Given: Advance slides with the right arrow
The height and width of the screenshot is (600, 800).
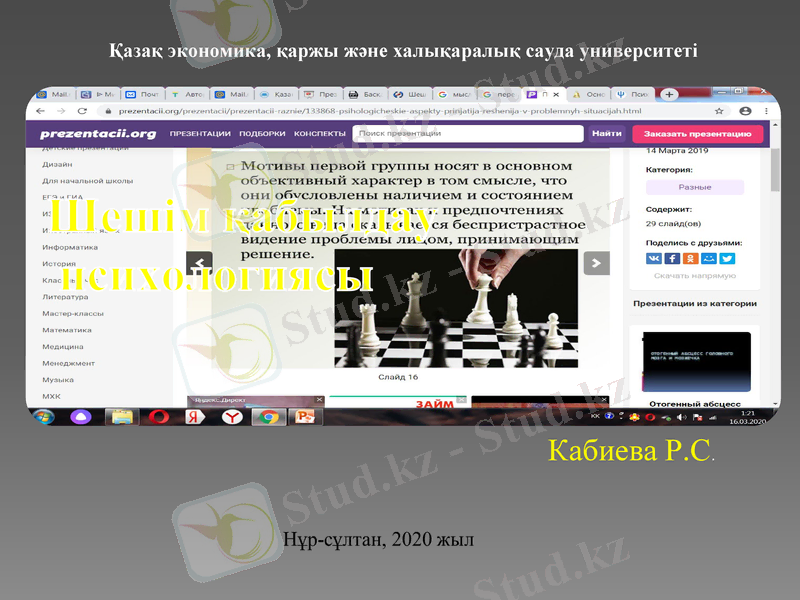Looking at the screenshot, I should pos(596,261).
